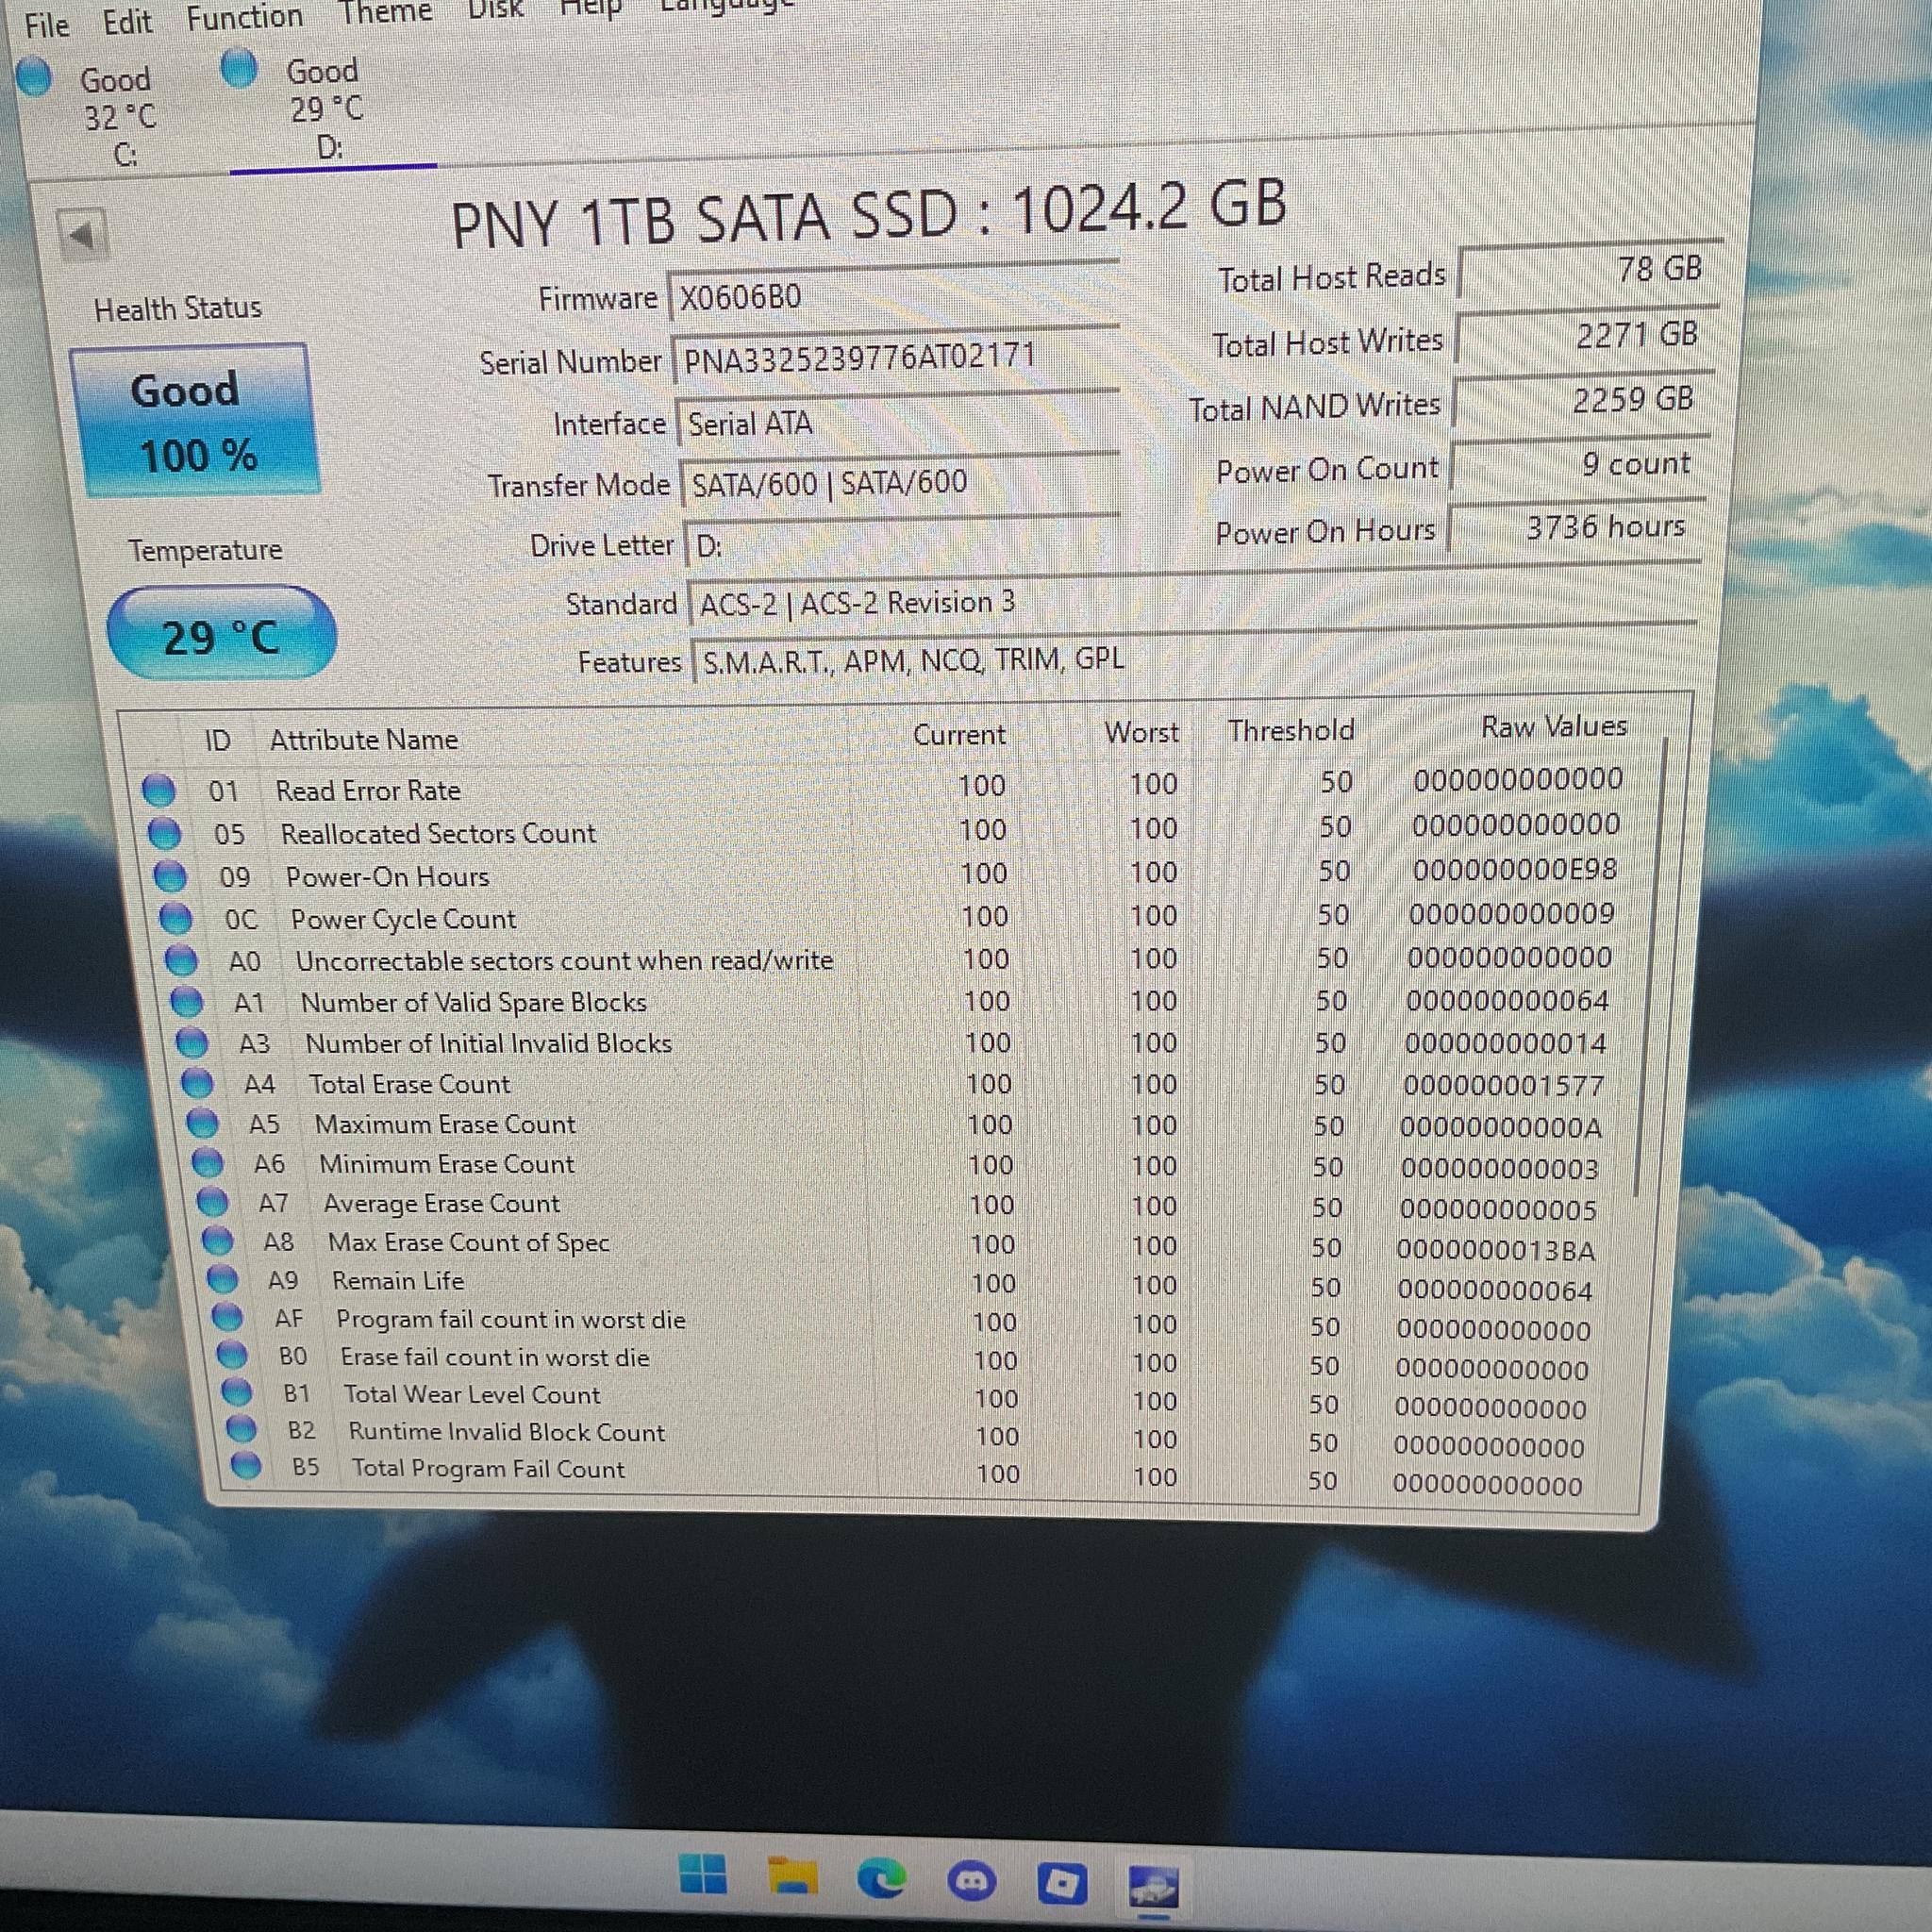Select the Remain Life attribute name
The width and height of the screenshot is (1932, 1932).
point(398,1280)
